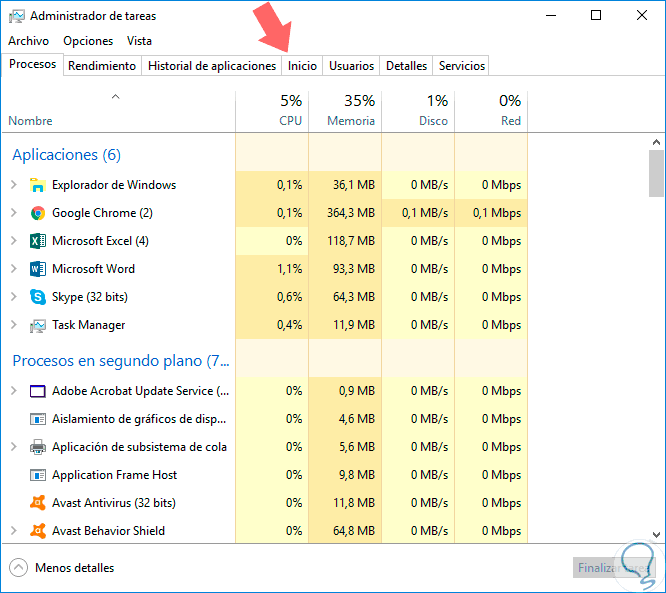666x593 pixels.
Task: Click the Microsoft Word icon
Action: click(38, 269)
